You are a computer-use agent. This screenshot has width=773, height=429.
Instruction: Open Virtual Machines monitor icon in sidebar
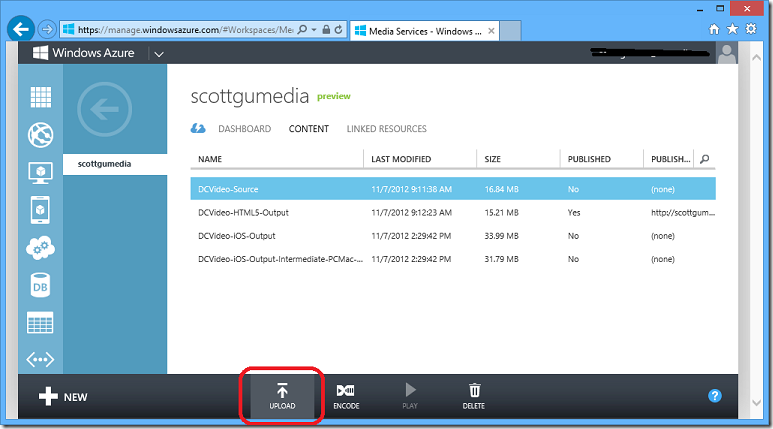(40, 173)
